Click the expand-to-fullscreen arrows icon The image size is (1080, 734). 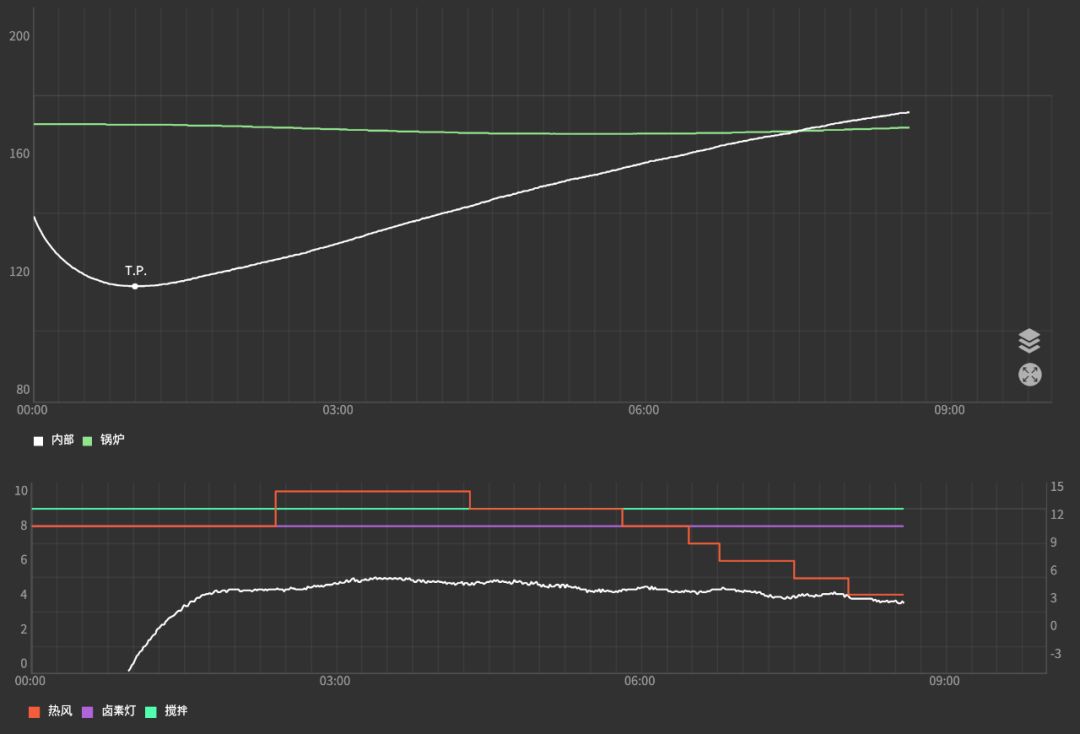click(1029, 375)
